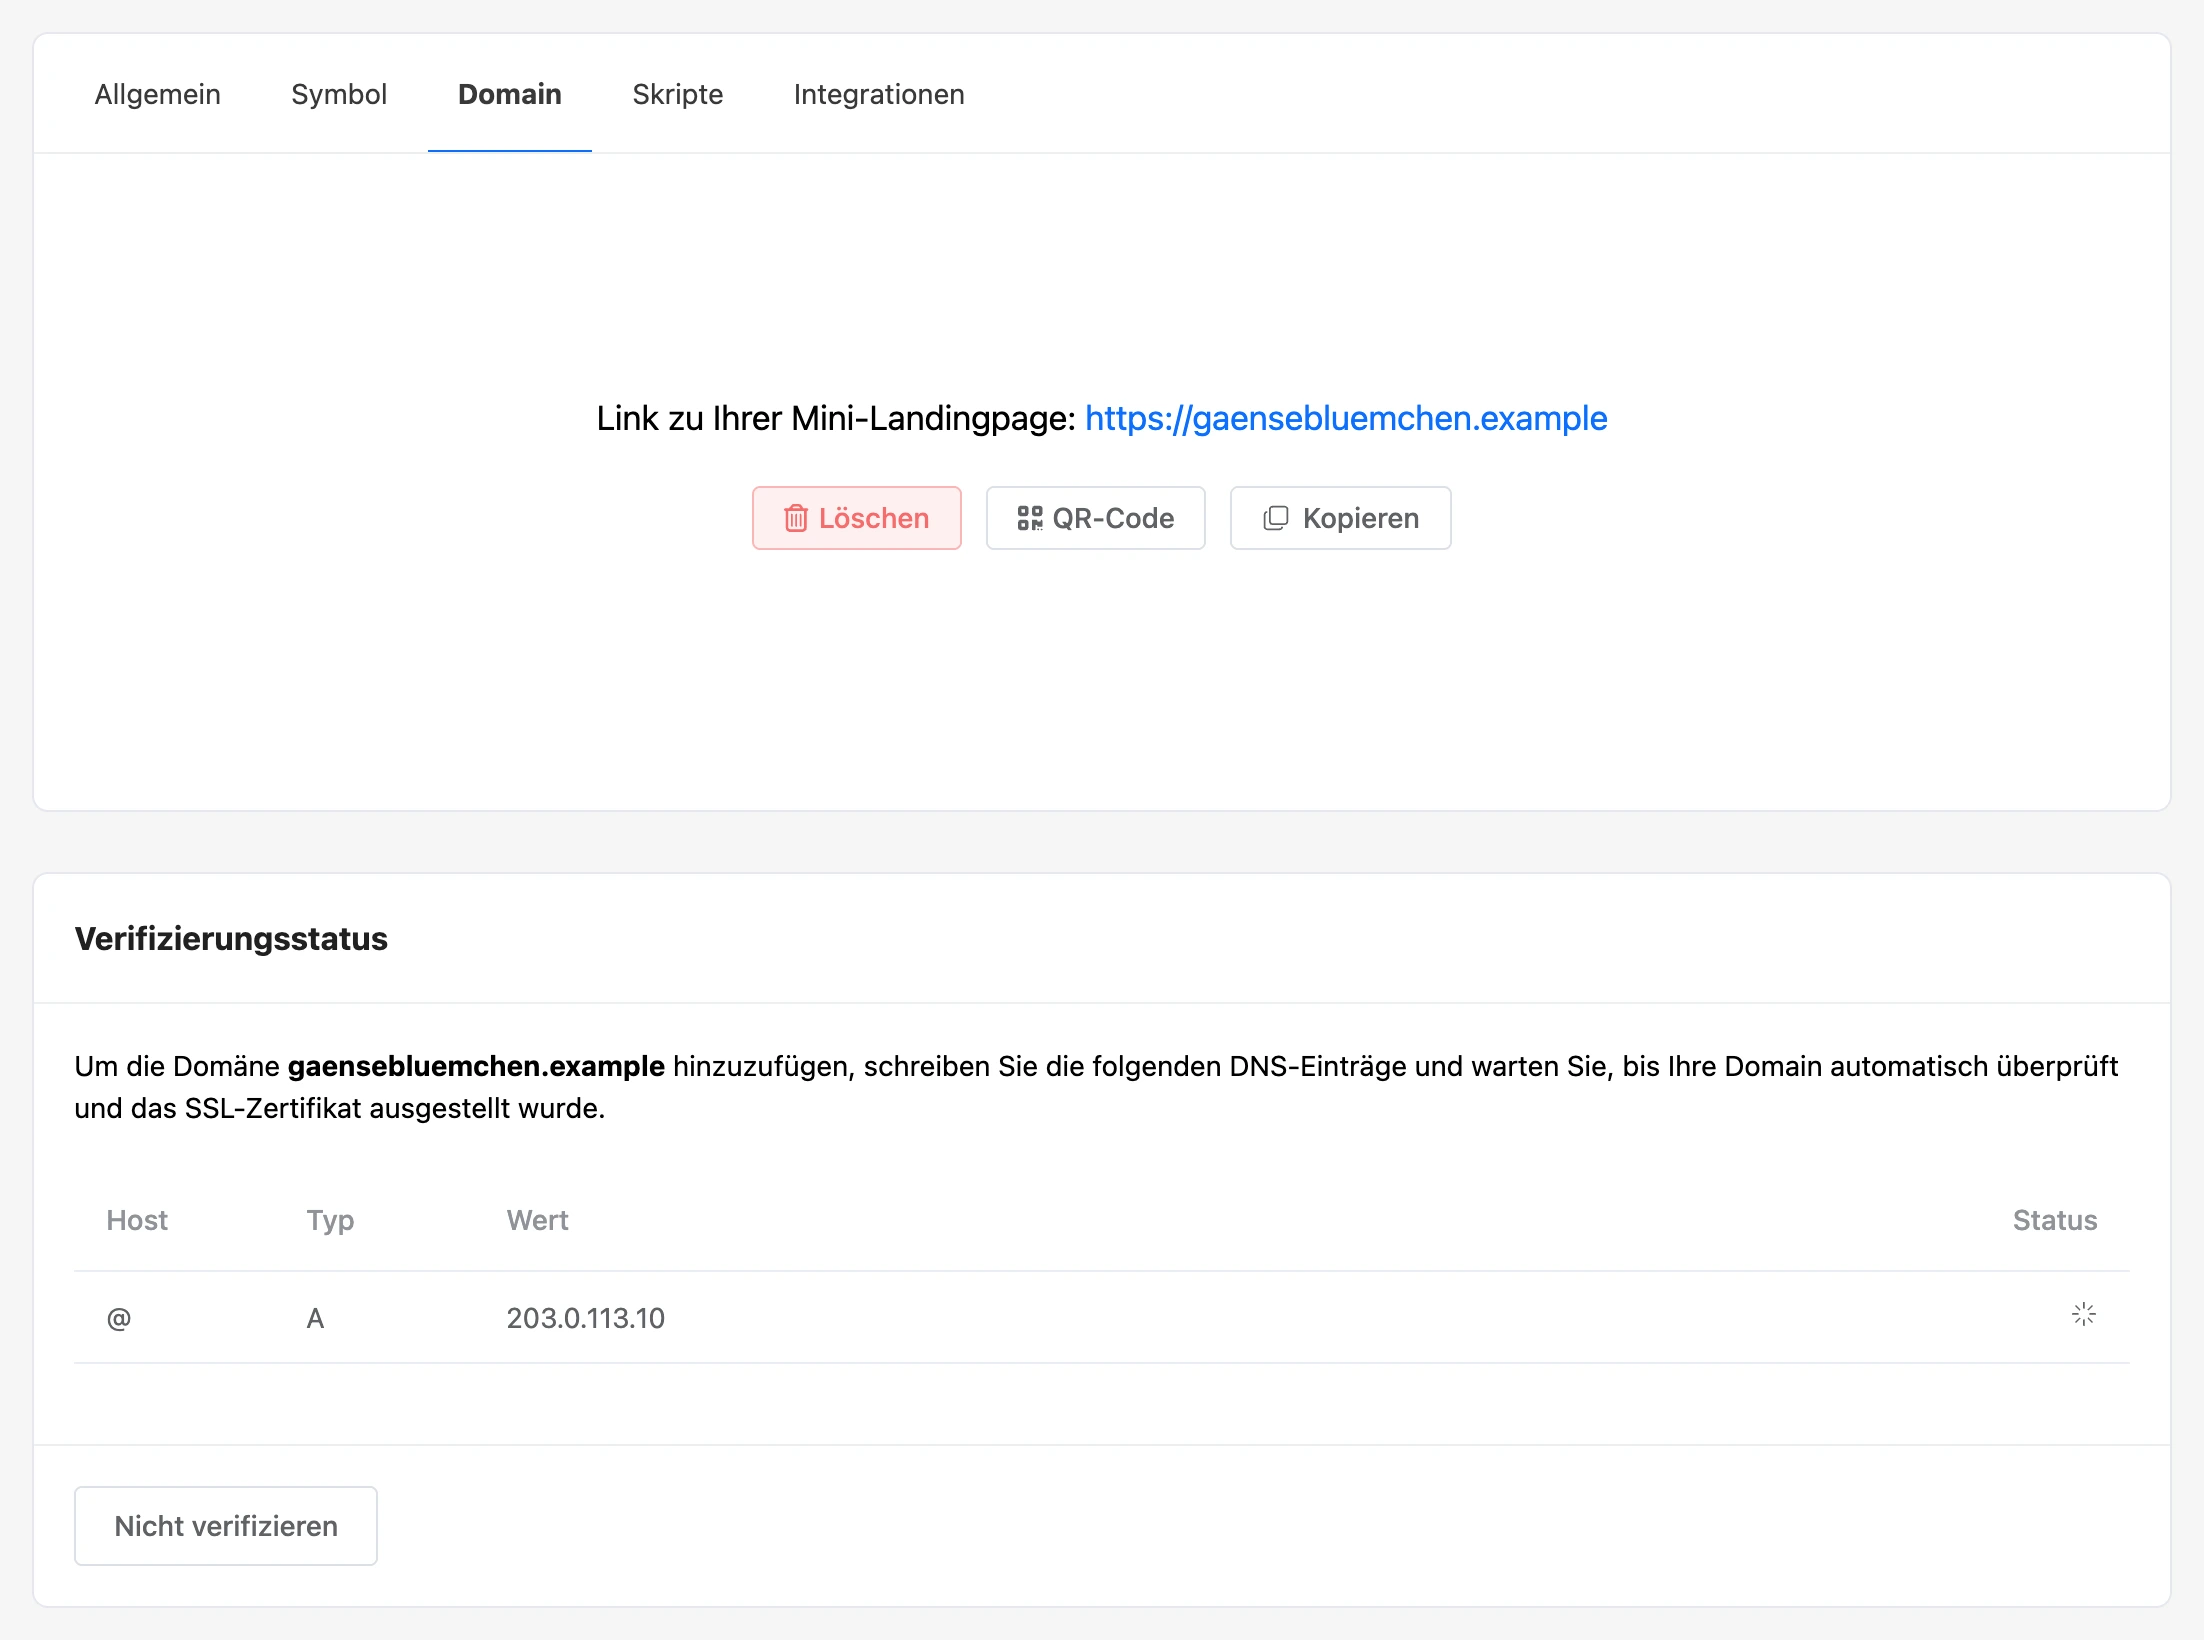Screen dimensions: 2204x1640
Task: Copy the link with Kopieren button
Action: 1341,518
